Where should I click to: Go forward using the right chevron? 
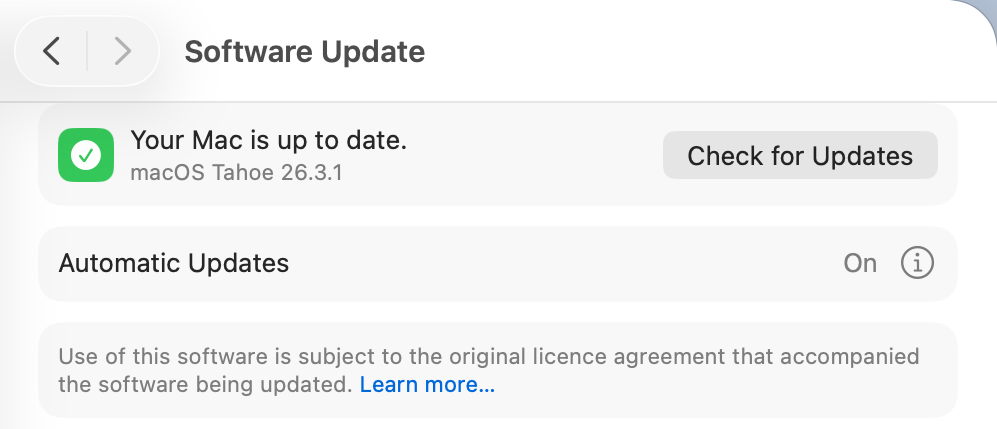[122, 51]
